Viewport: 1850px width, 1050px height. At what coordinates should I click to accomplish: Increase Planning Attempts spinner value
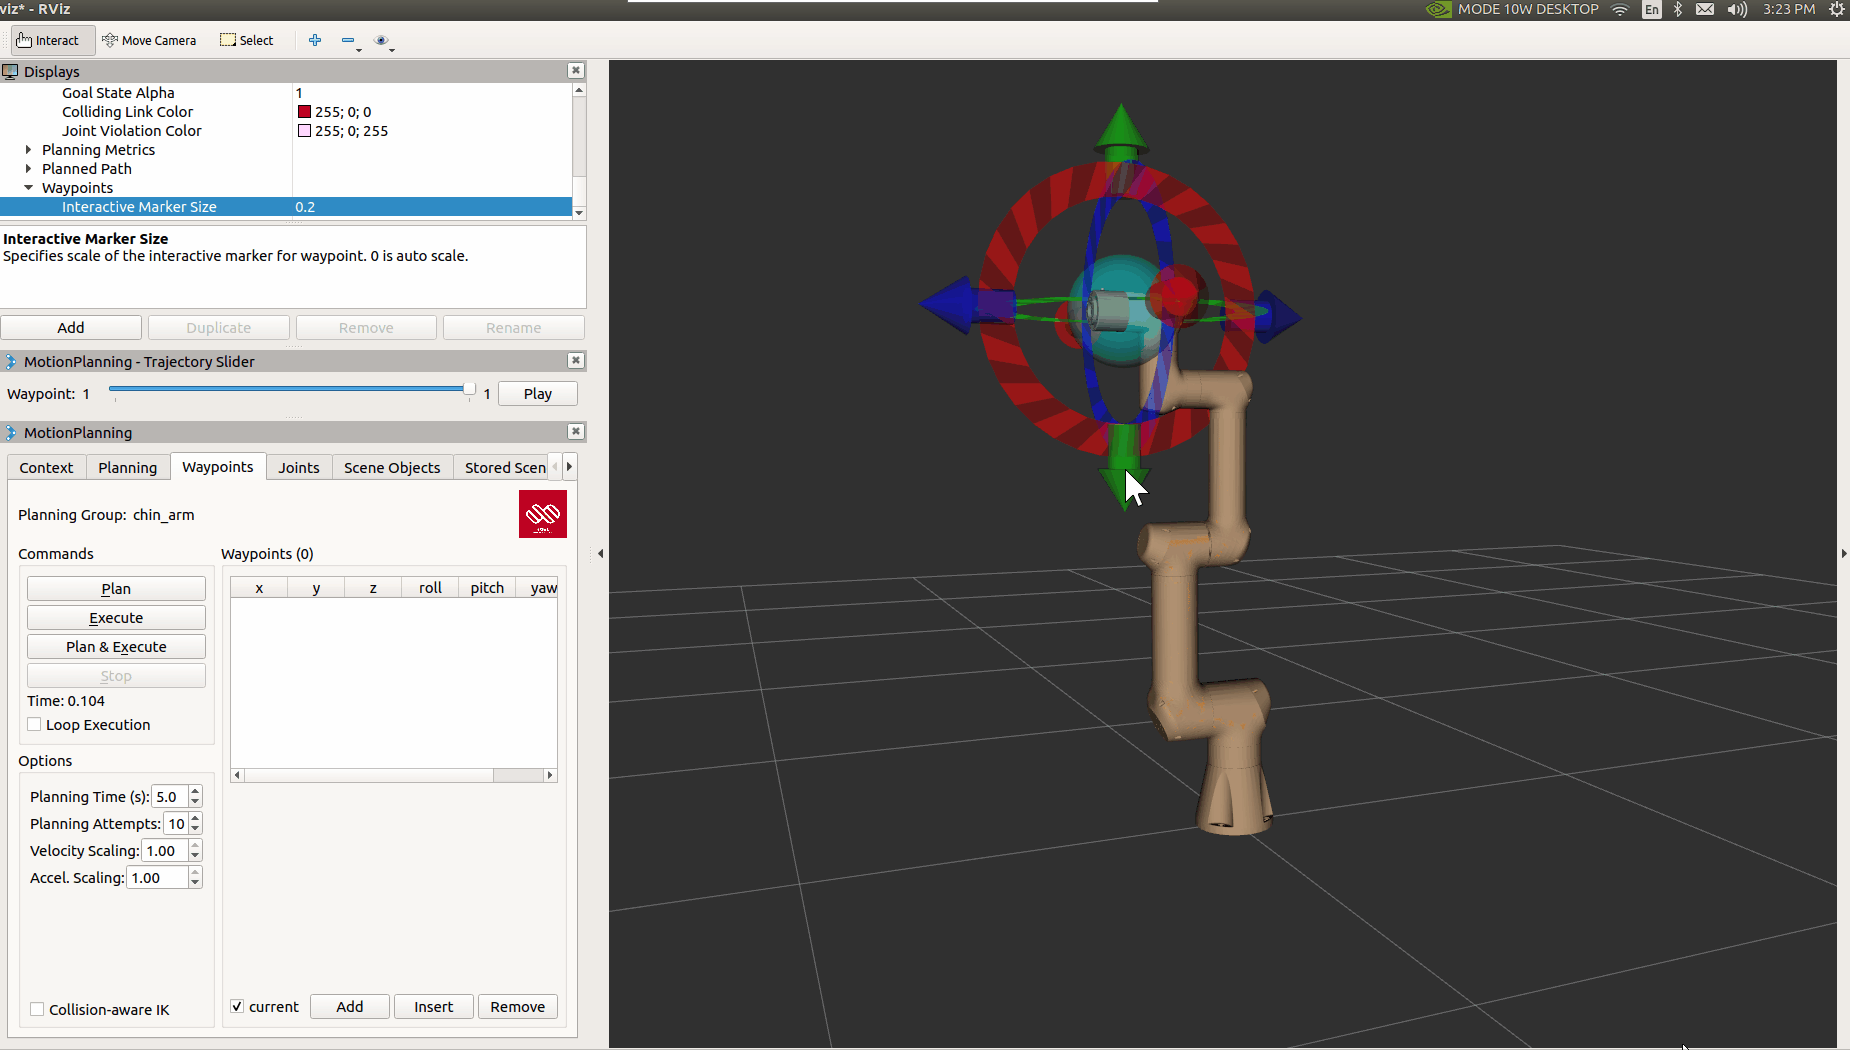click(x=195, y=818)
